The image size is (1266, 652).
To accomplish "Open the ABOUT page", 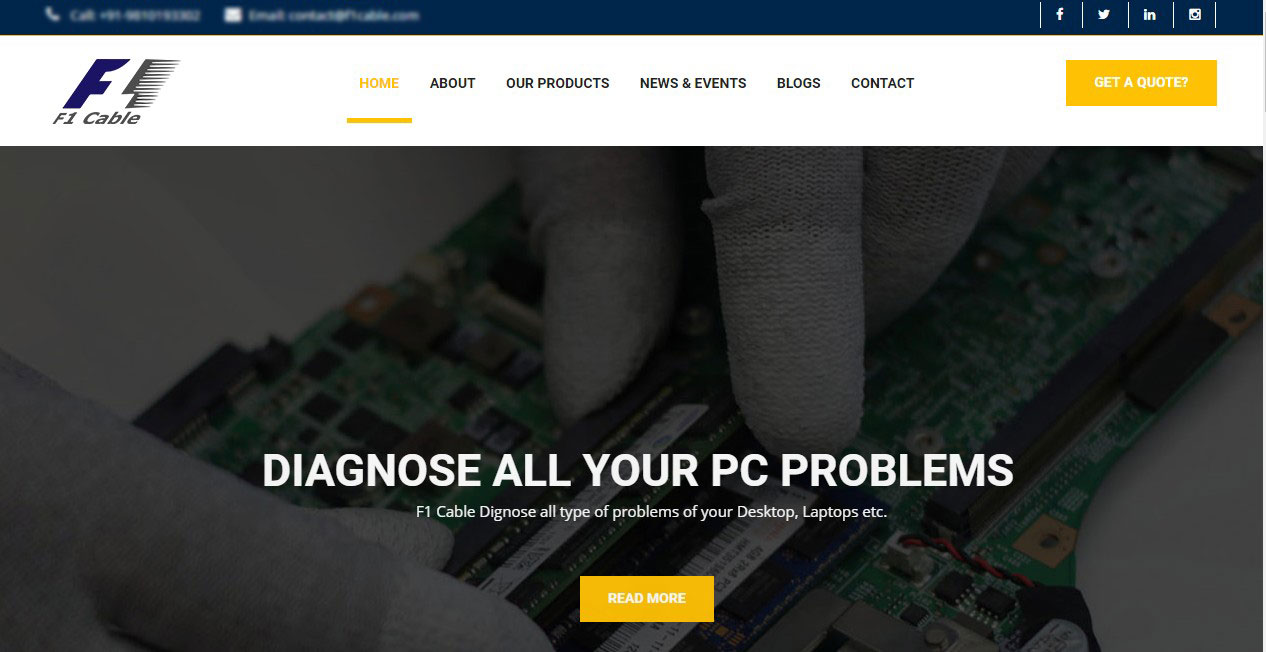I will pyautogui.click(x=452, y=83).
